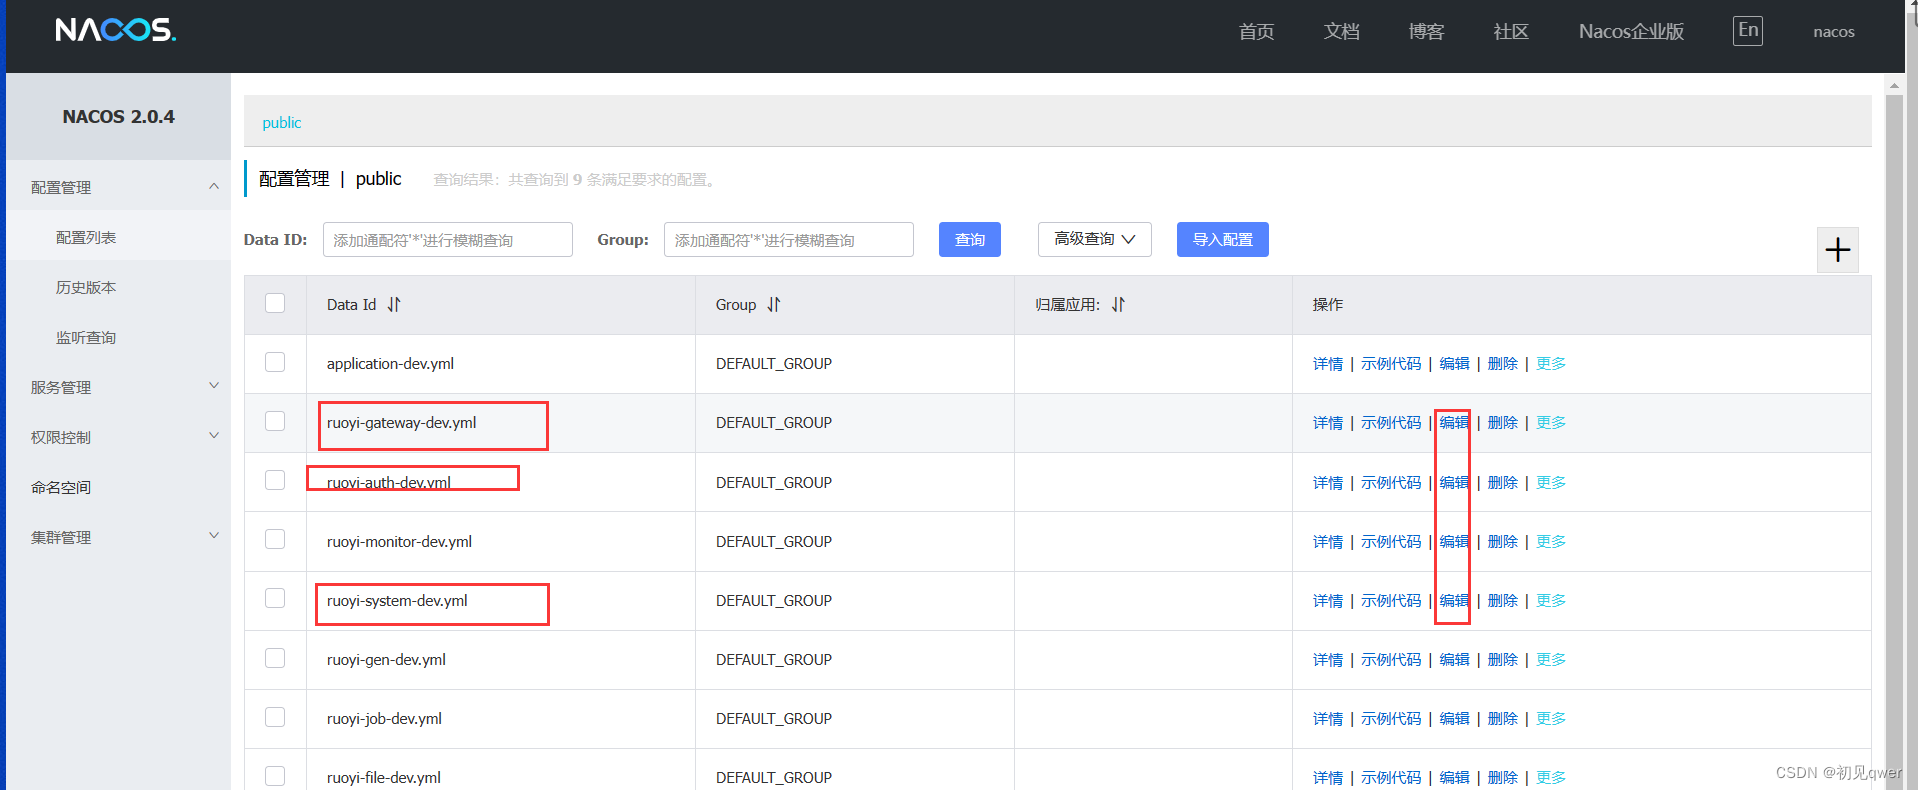Edit ruoyi-monitor-dev.yml via 编辑 link
The height and width of the screenshot is (790, 1918).
(1454, 542)
